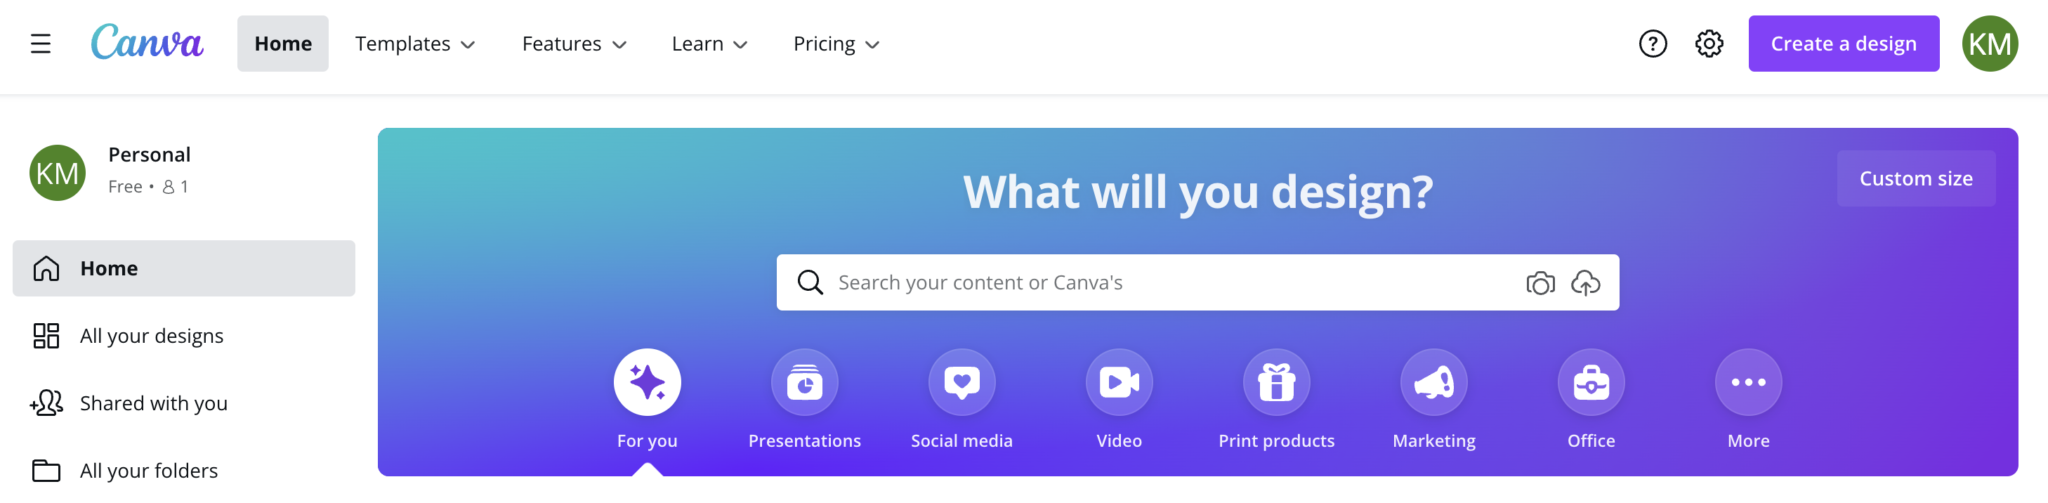Click the Custom size button
2048x503 pixels.
pyautogui.click(x=1915, y=179)
